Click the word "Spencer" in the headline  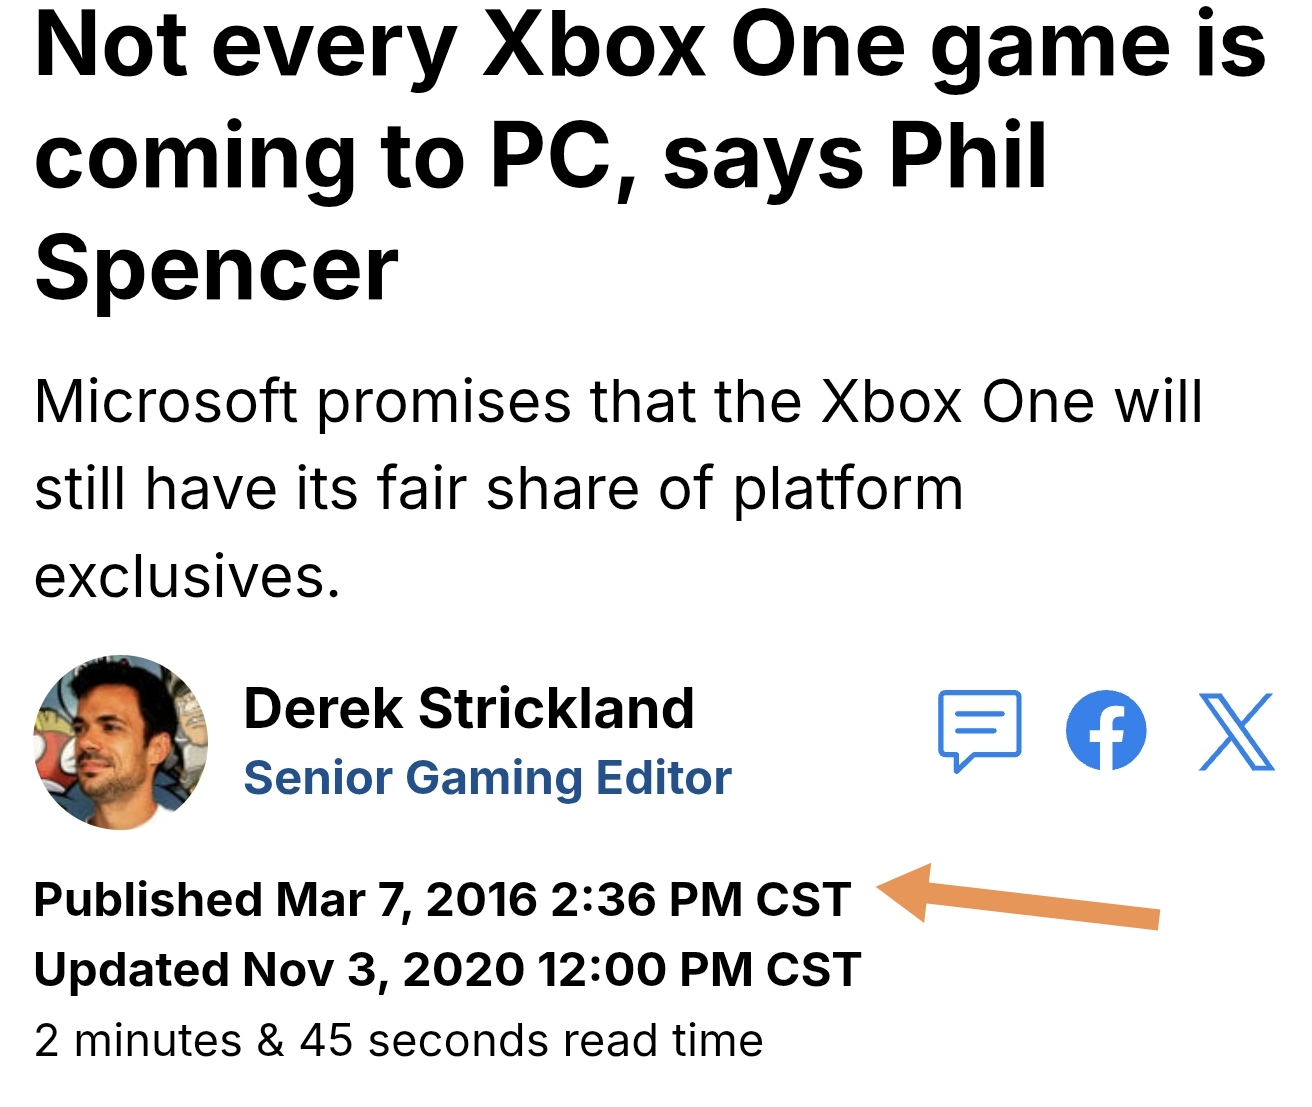point(216,268)
